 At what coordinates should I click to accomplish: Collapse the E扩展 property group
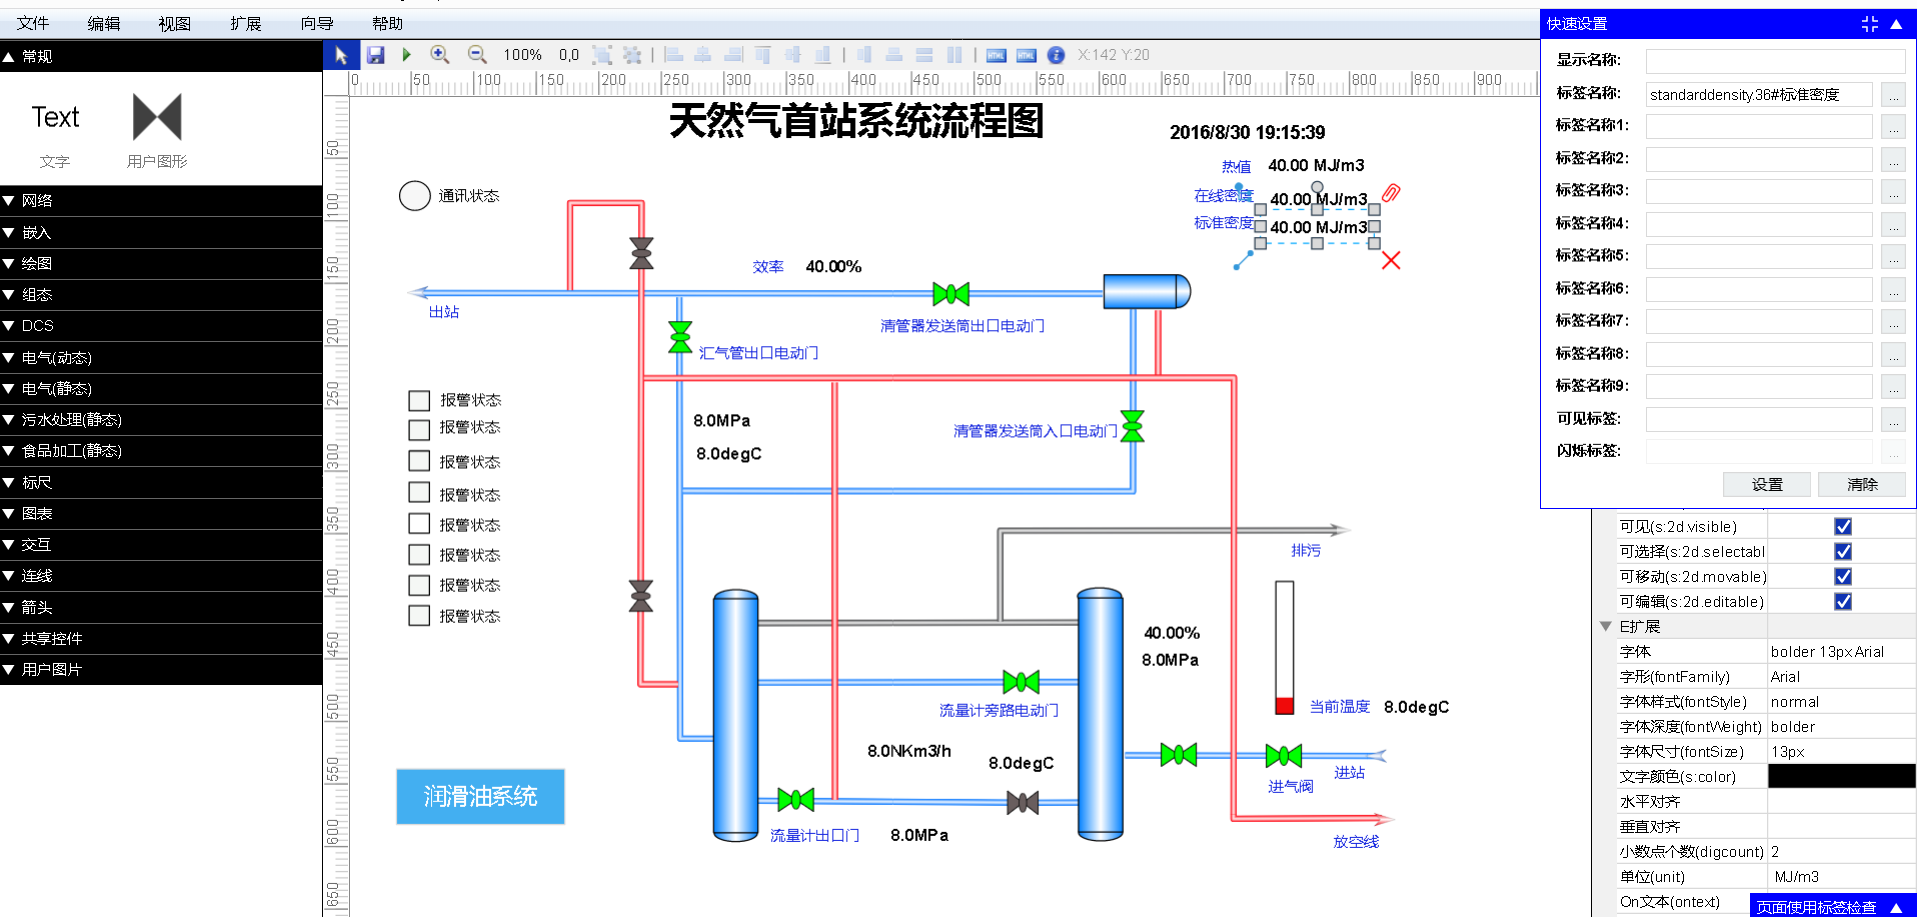(x=1605, y=626)
